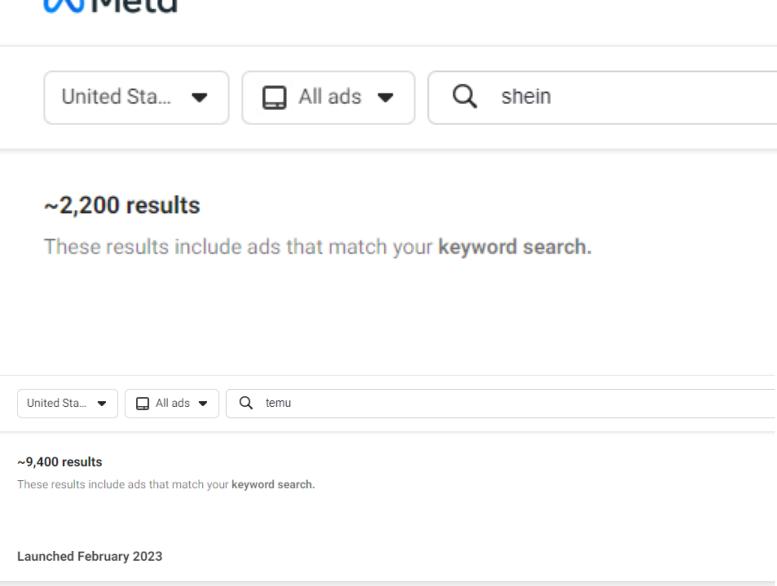Click bold 'keyword search.' under 2,200 results
777x586 pixels.
[x=515, y=247]
